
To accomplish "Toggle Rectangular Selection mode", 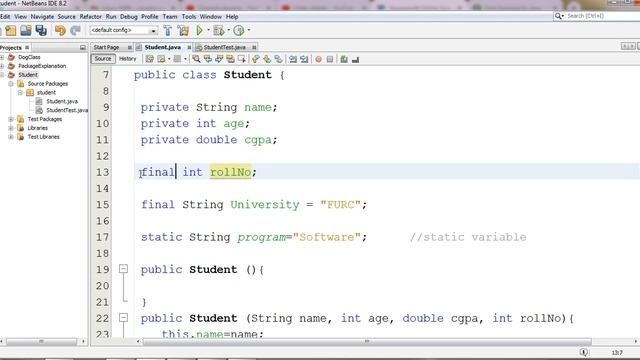I will click(242, 59).
